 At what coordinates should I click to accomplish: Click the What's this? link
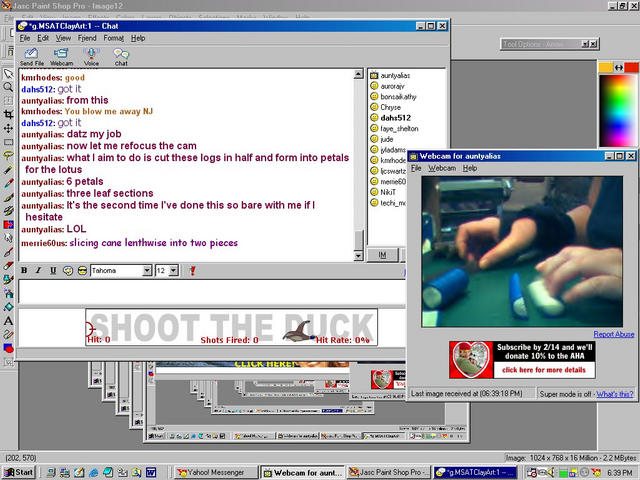pos(615,394)
